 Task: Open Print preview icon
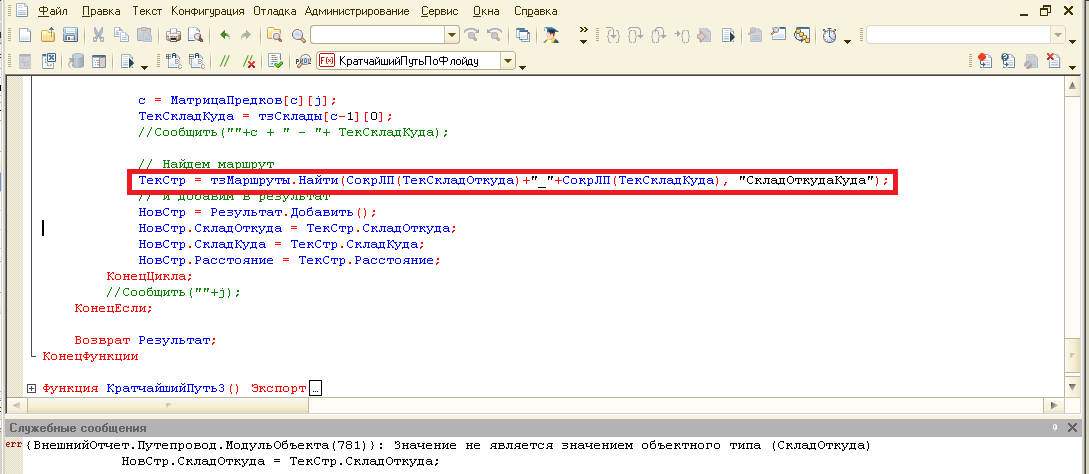[x=196, y=35]
